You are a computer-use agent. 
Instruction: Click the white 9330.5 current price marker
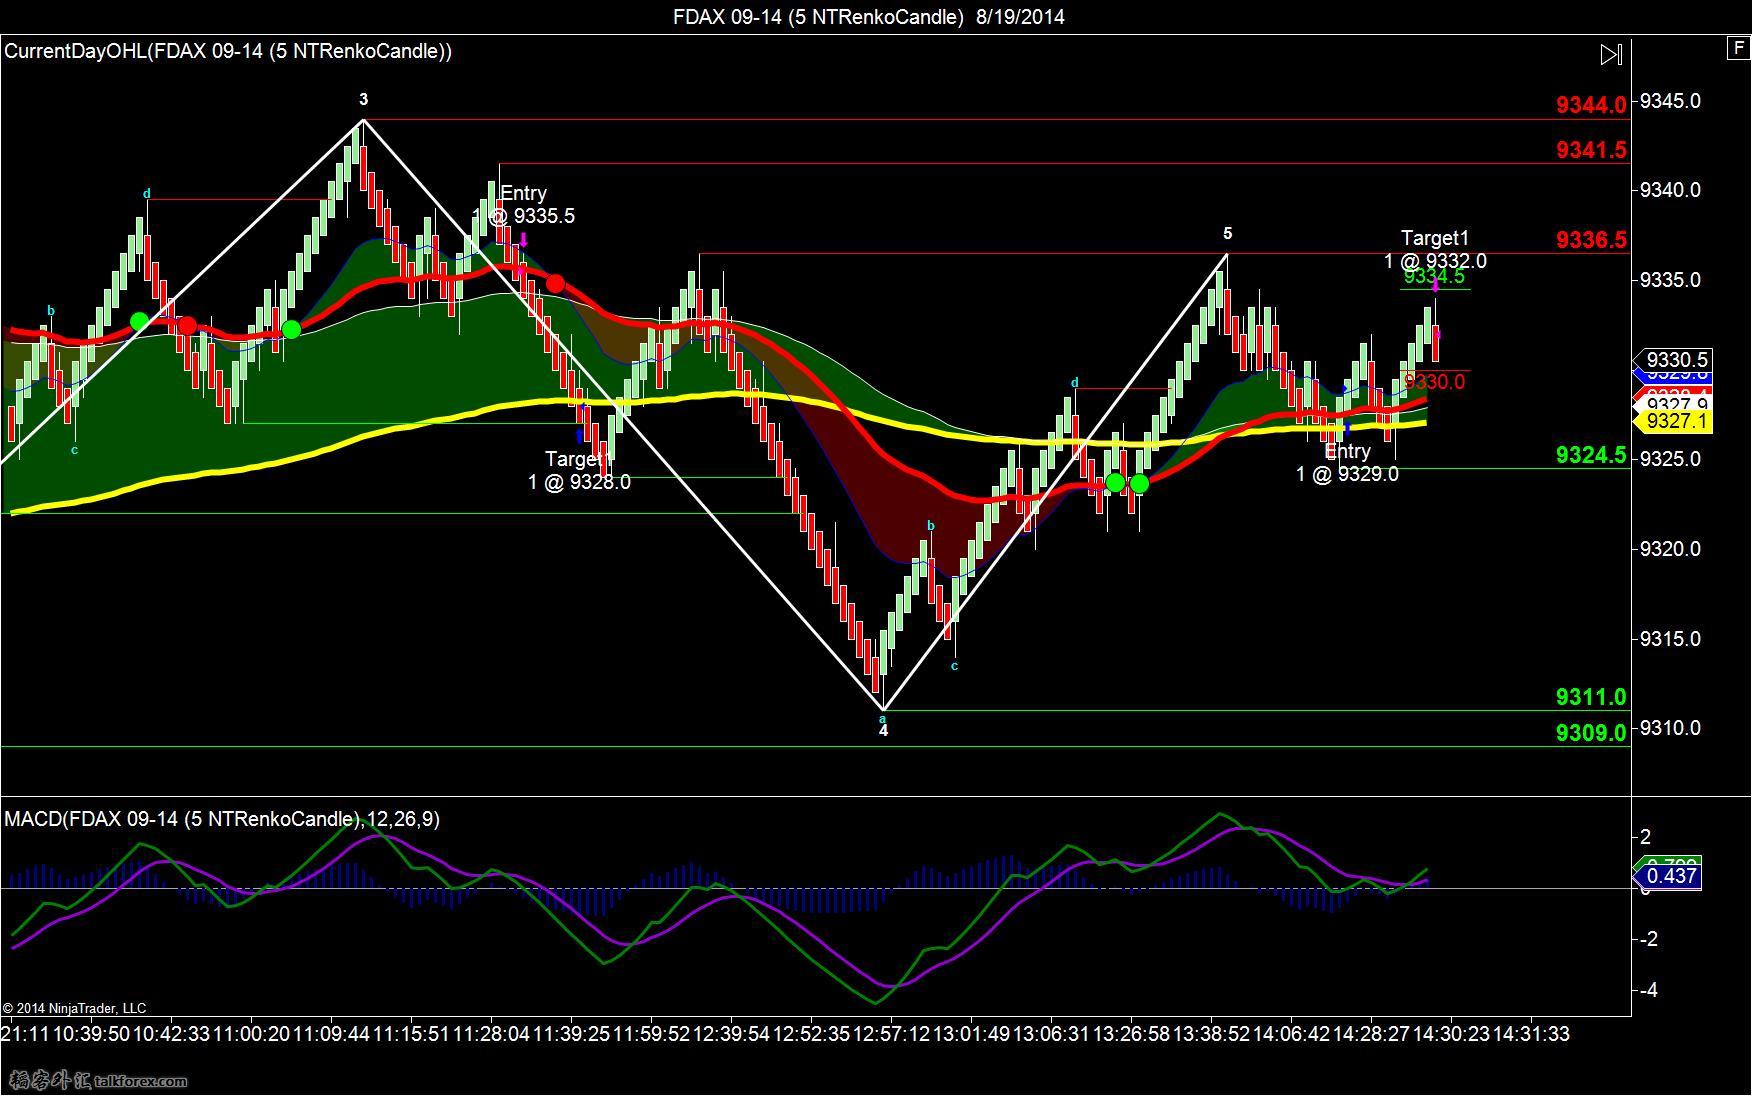click(1672, 360)
